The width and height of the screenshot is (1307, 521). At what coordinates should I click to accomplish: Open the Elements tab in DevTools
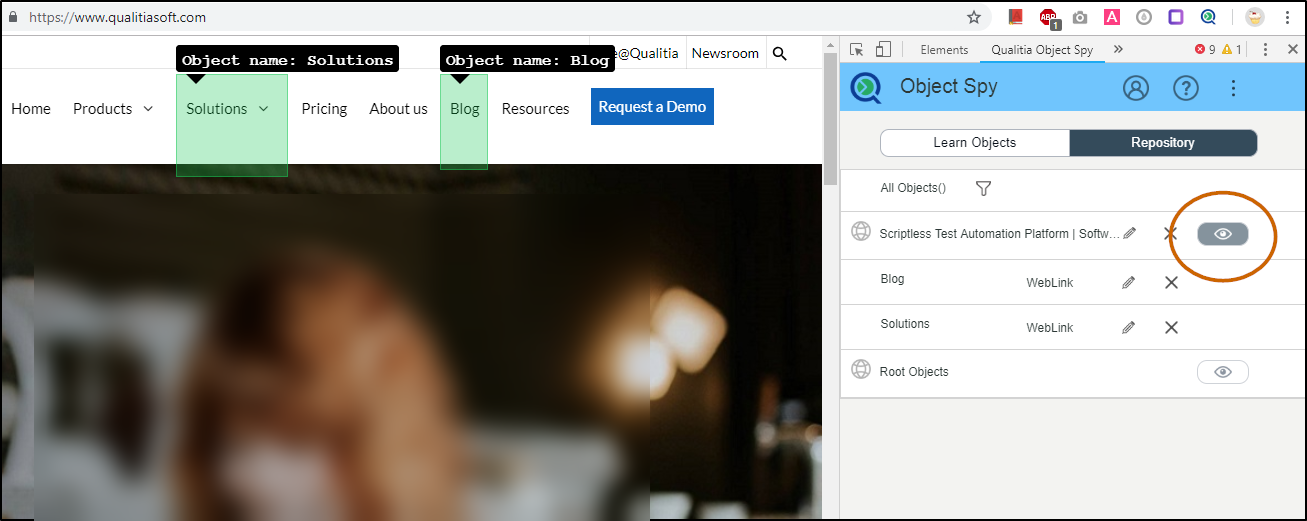[x=944, y=50]
